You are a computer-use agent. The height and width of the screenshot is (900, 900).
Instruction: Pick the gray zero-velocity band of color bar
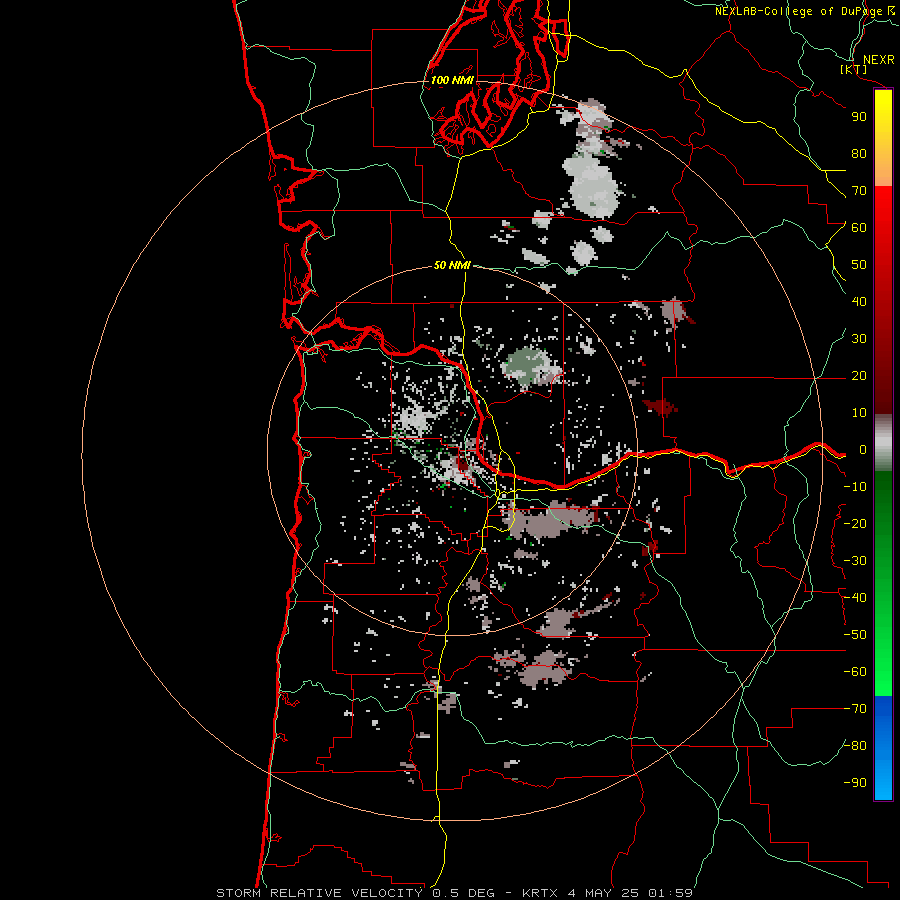point(883,443)
